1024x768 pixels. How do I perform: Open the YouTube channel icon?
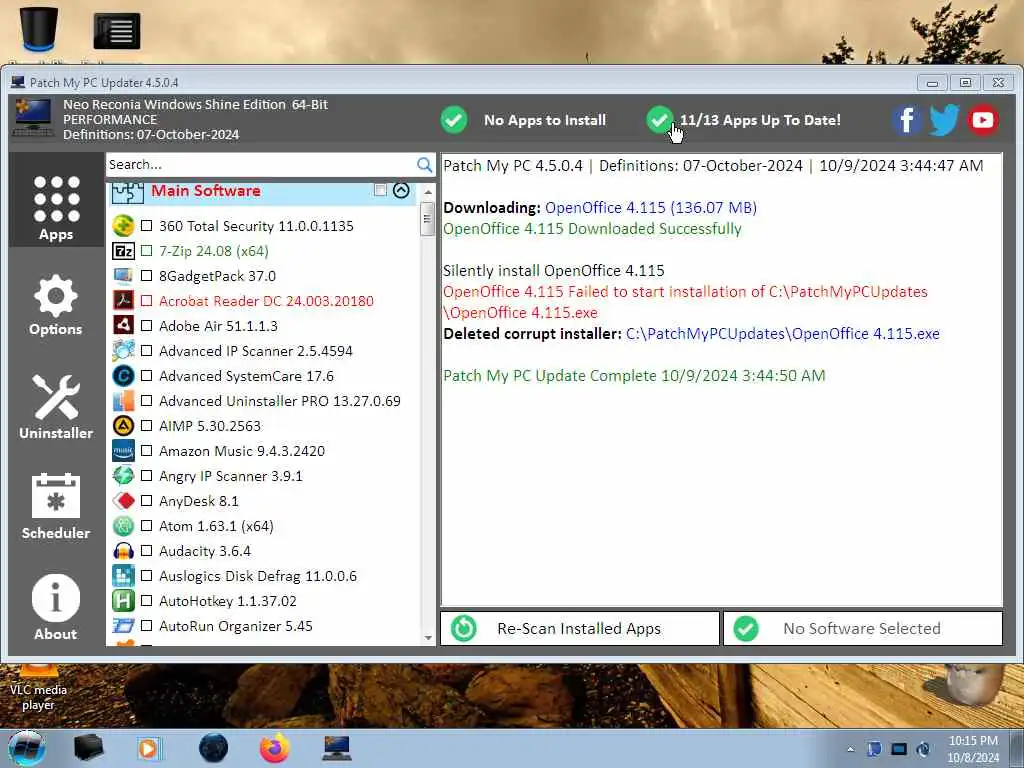(983, 120)
